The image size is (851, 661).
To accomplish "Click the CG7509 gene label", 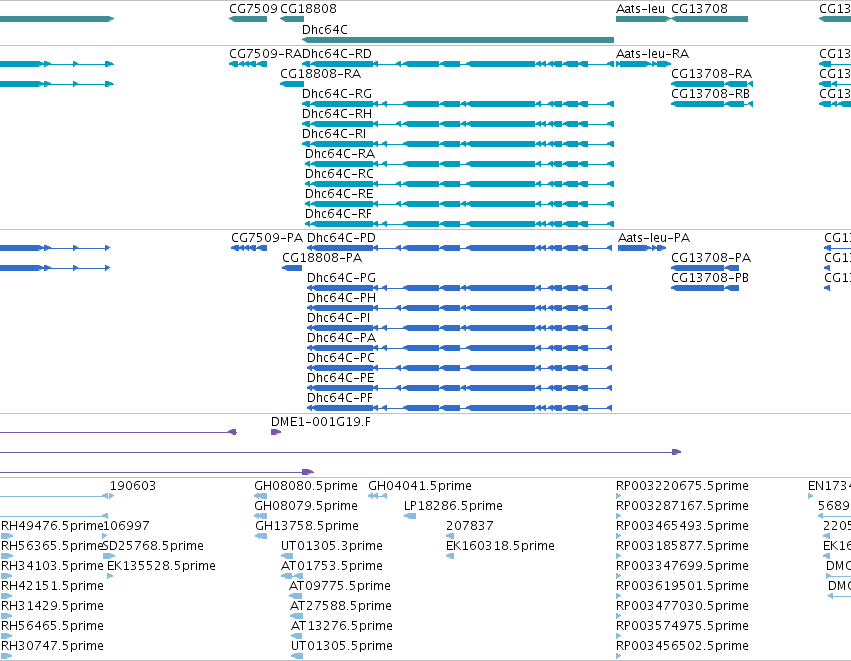I will [253, 9].
